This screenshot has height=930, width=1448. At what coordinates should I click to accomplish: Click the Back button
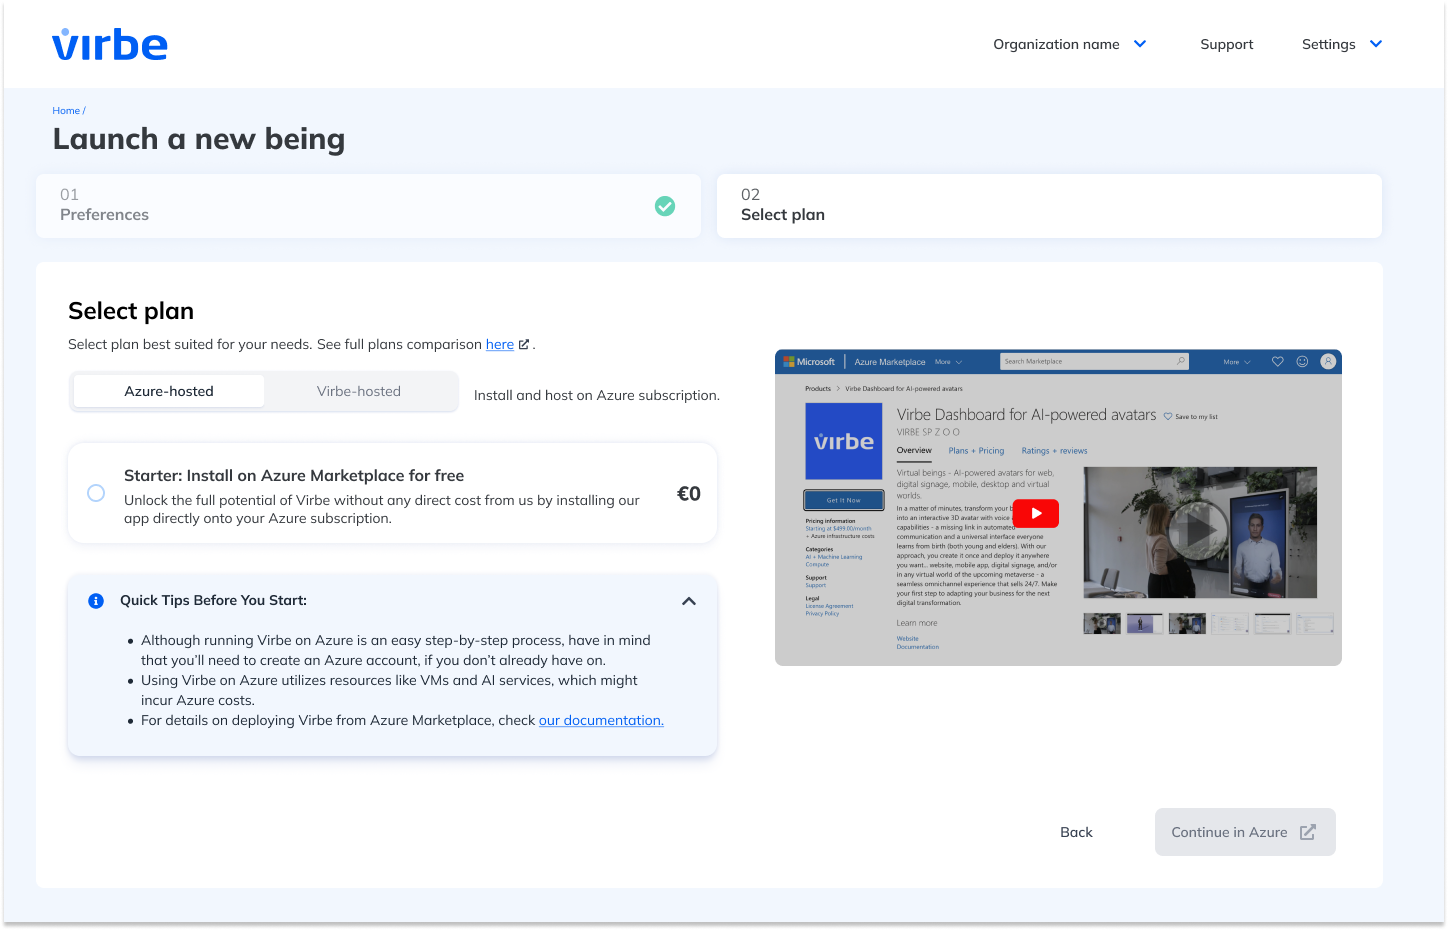[1076, 832]
